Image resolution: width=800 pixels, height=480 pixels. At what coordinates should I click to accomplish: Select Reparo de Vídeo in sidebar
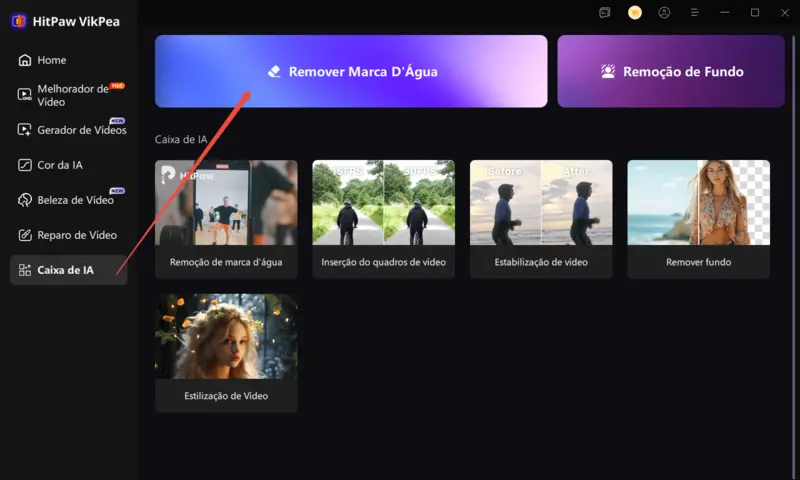[x=68, y=235]
